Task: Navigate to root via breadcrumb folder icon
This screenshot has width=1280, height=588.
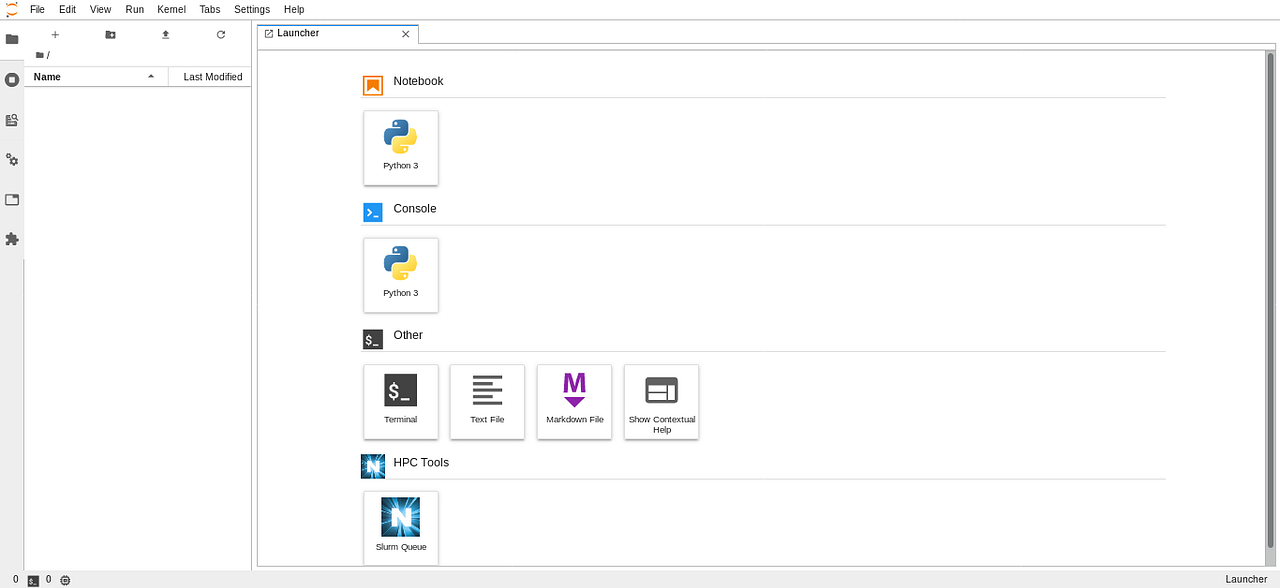Action: tap(37, 55)
